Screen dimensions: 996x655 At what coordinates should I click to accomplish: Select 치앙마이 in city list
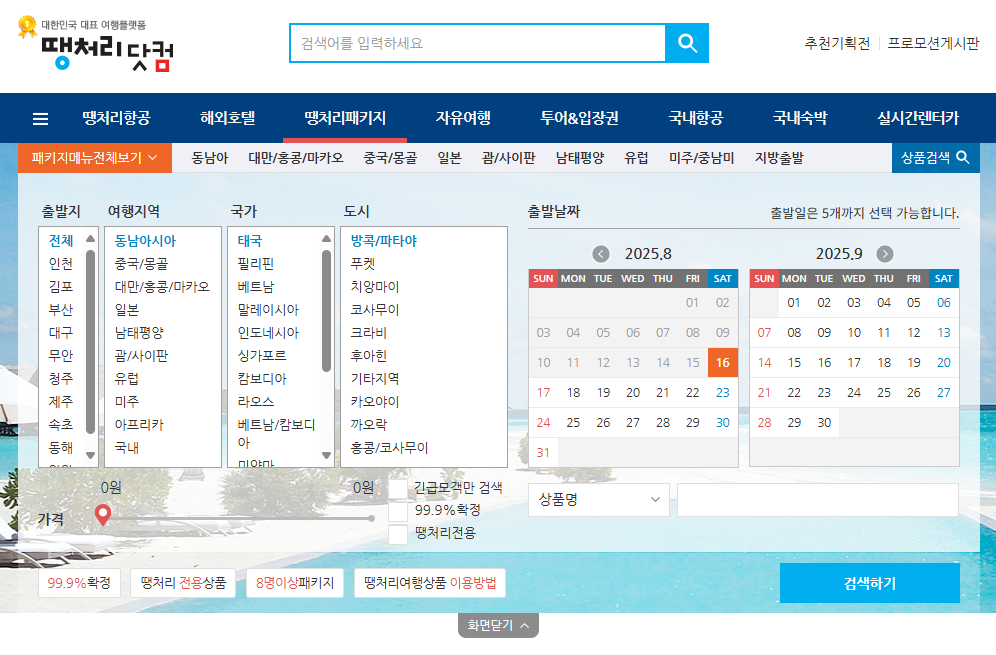pos(375,287)
